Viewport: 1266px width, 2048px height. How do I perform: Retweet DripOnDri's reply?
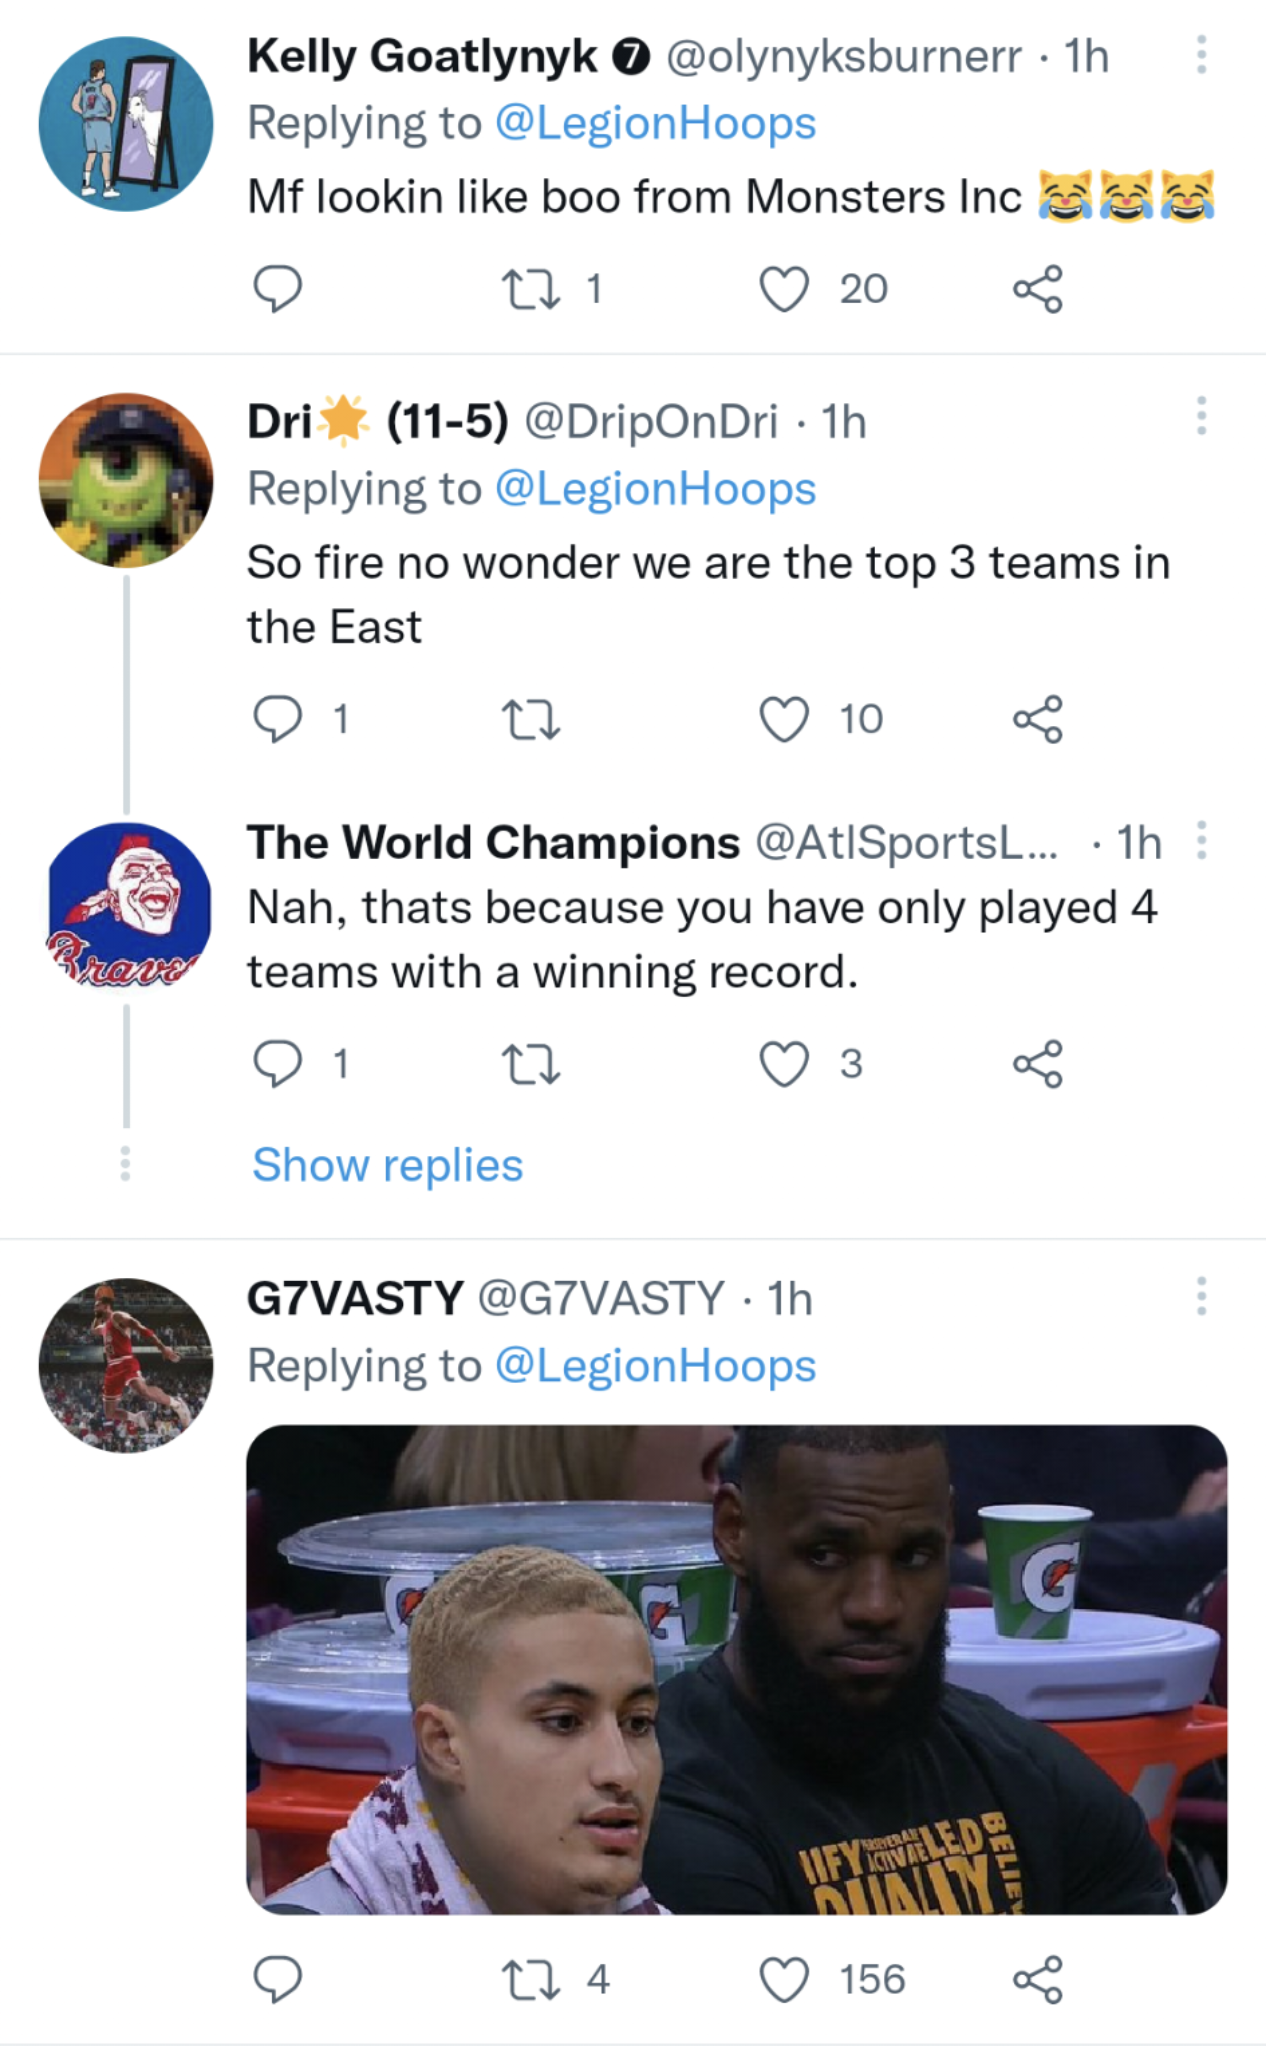(x=530, y=719)
